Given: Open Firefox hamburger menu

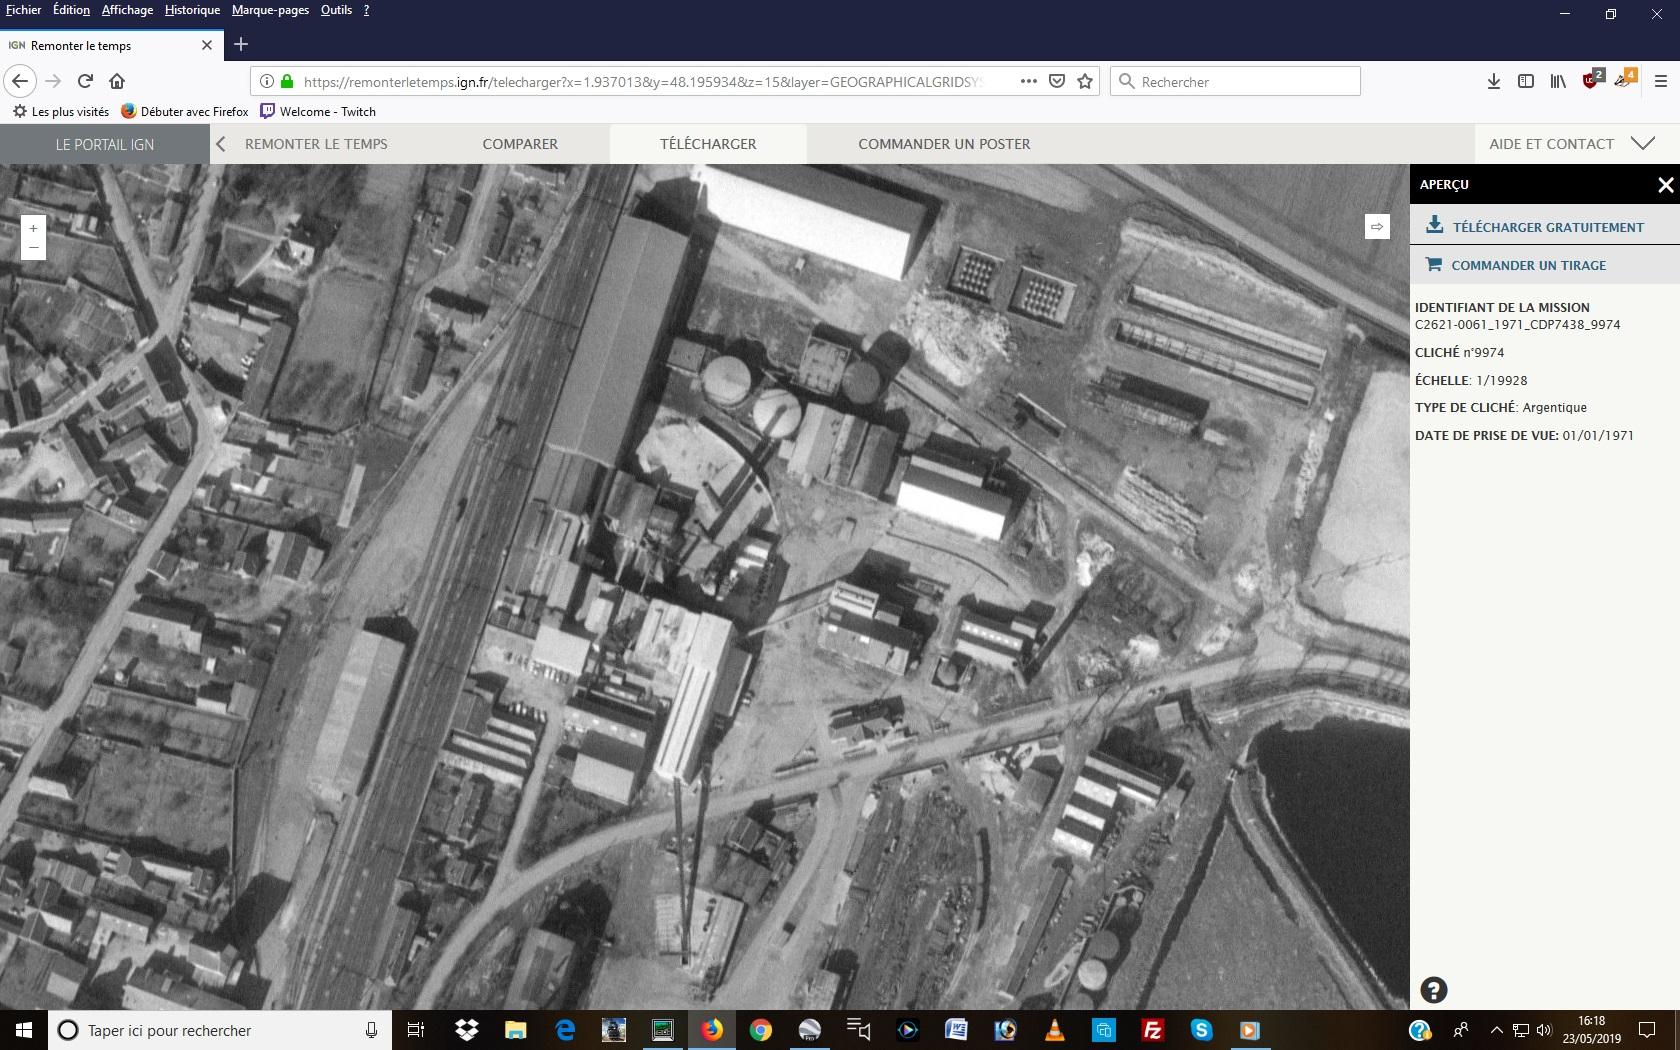Looking at the screenshot, I should [x=1661, y=82].
